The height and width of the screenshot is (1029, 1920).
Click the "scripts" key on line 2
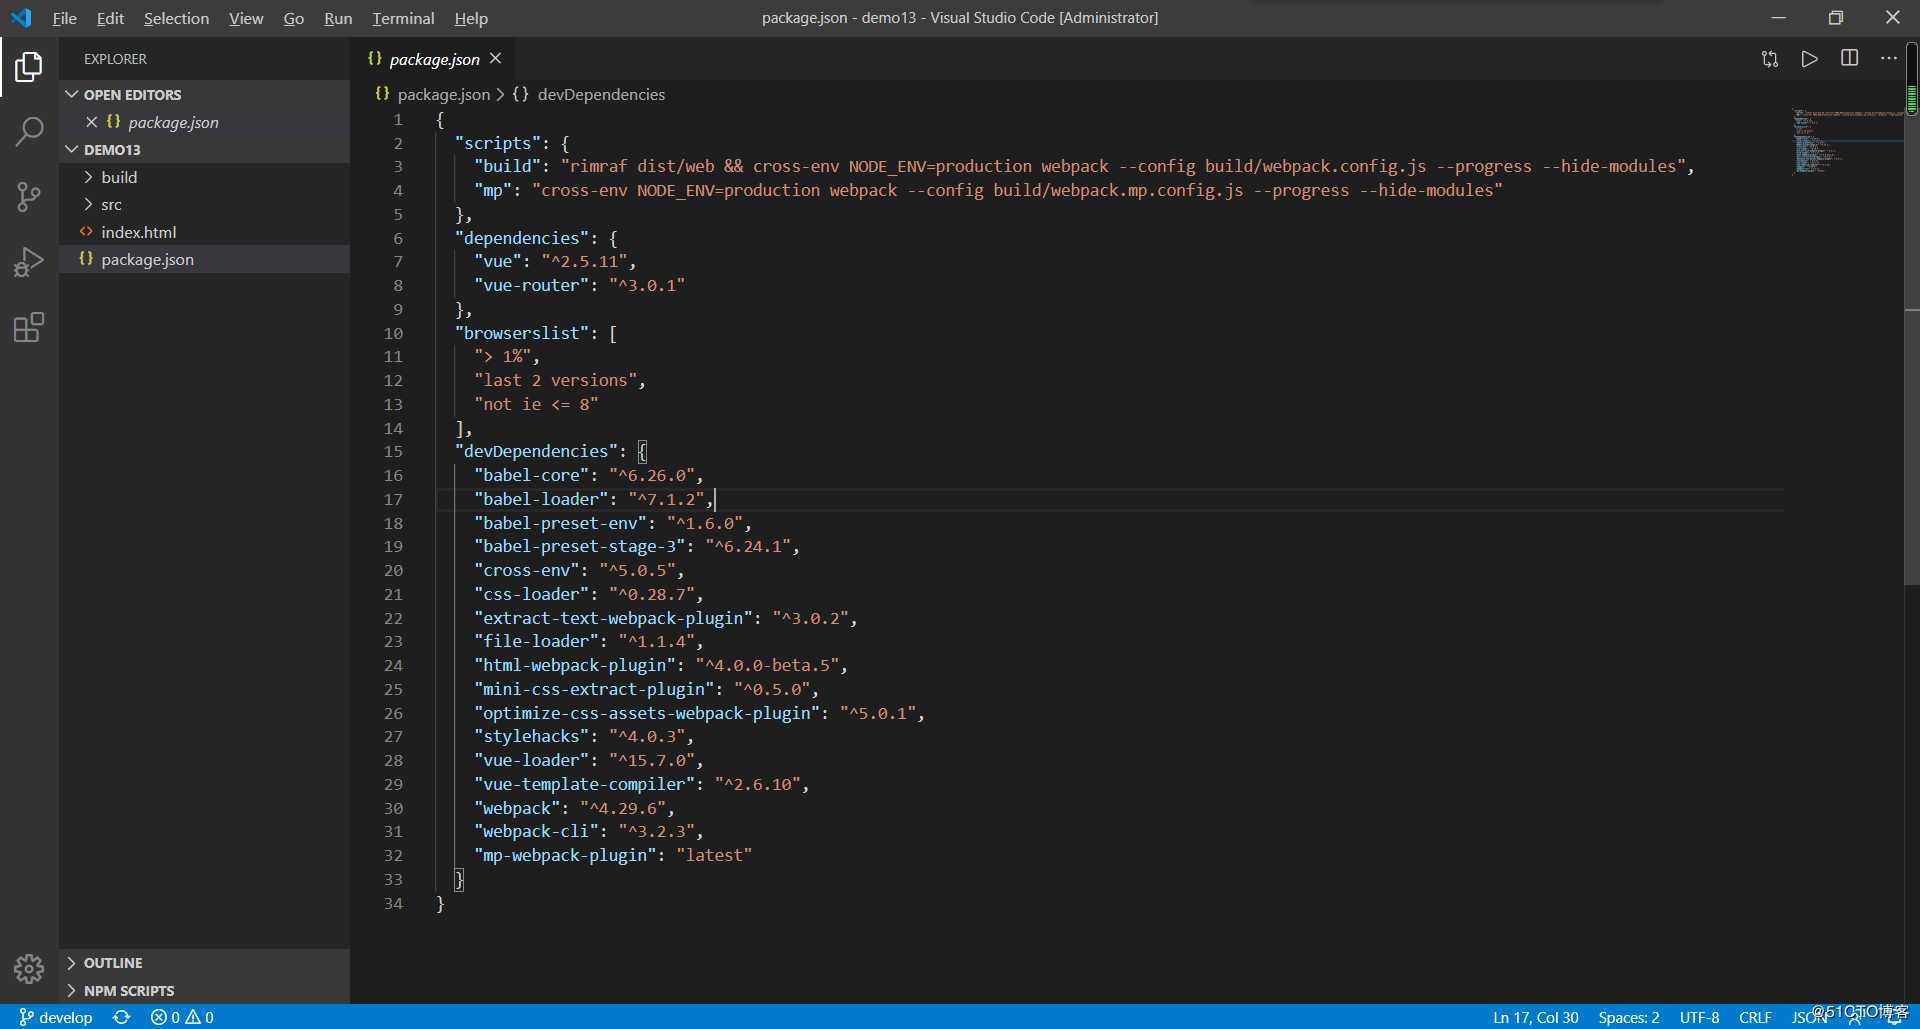(497, 143)
